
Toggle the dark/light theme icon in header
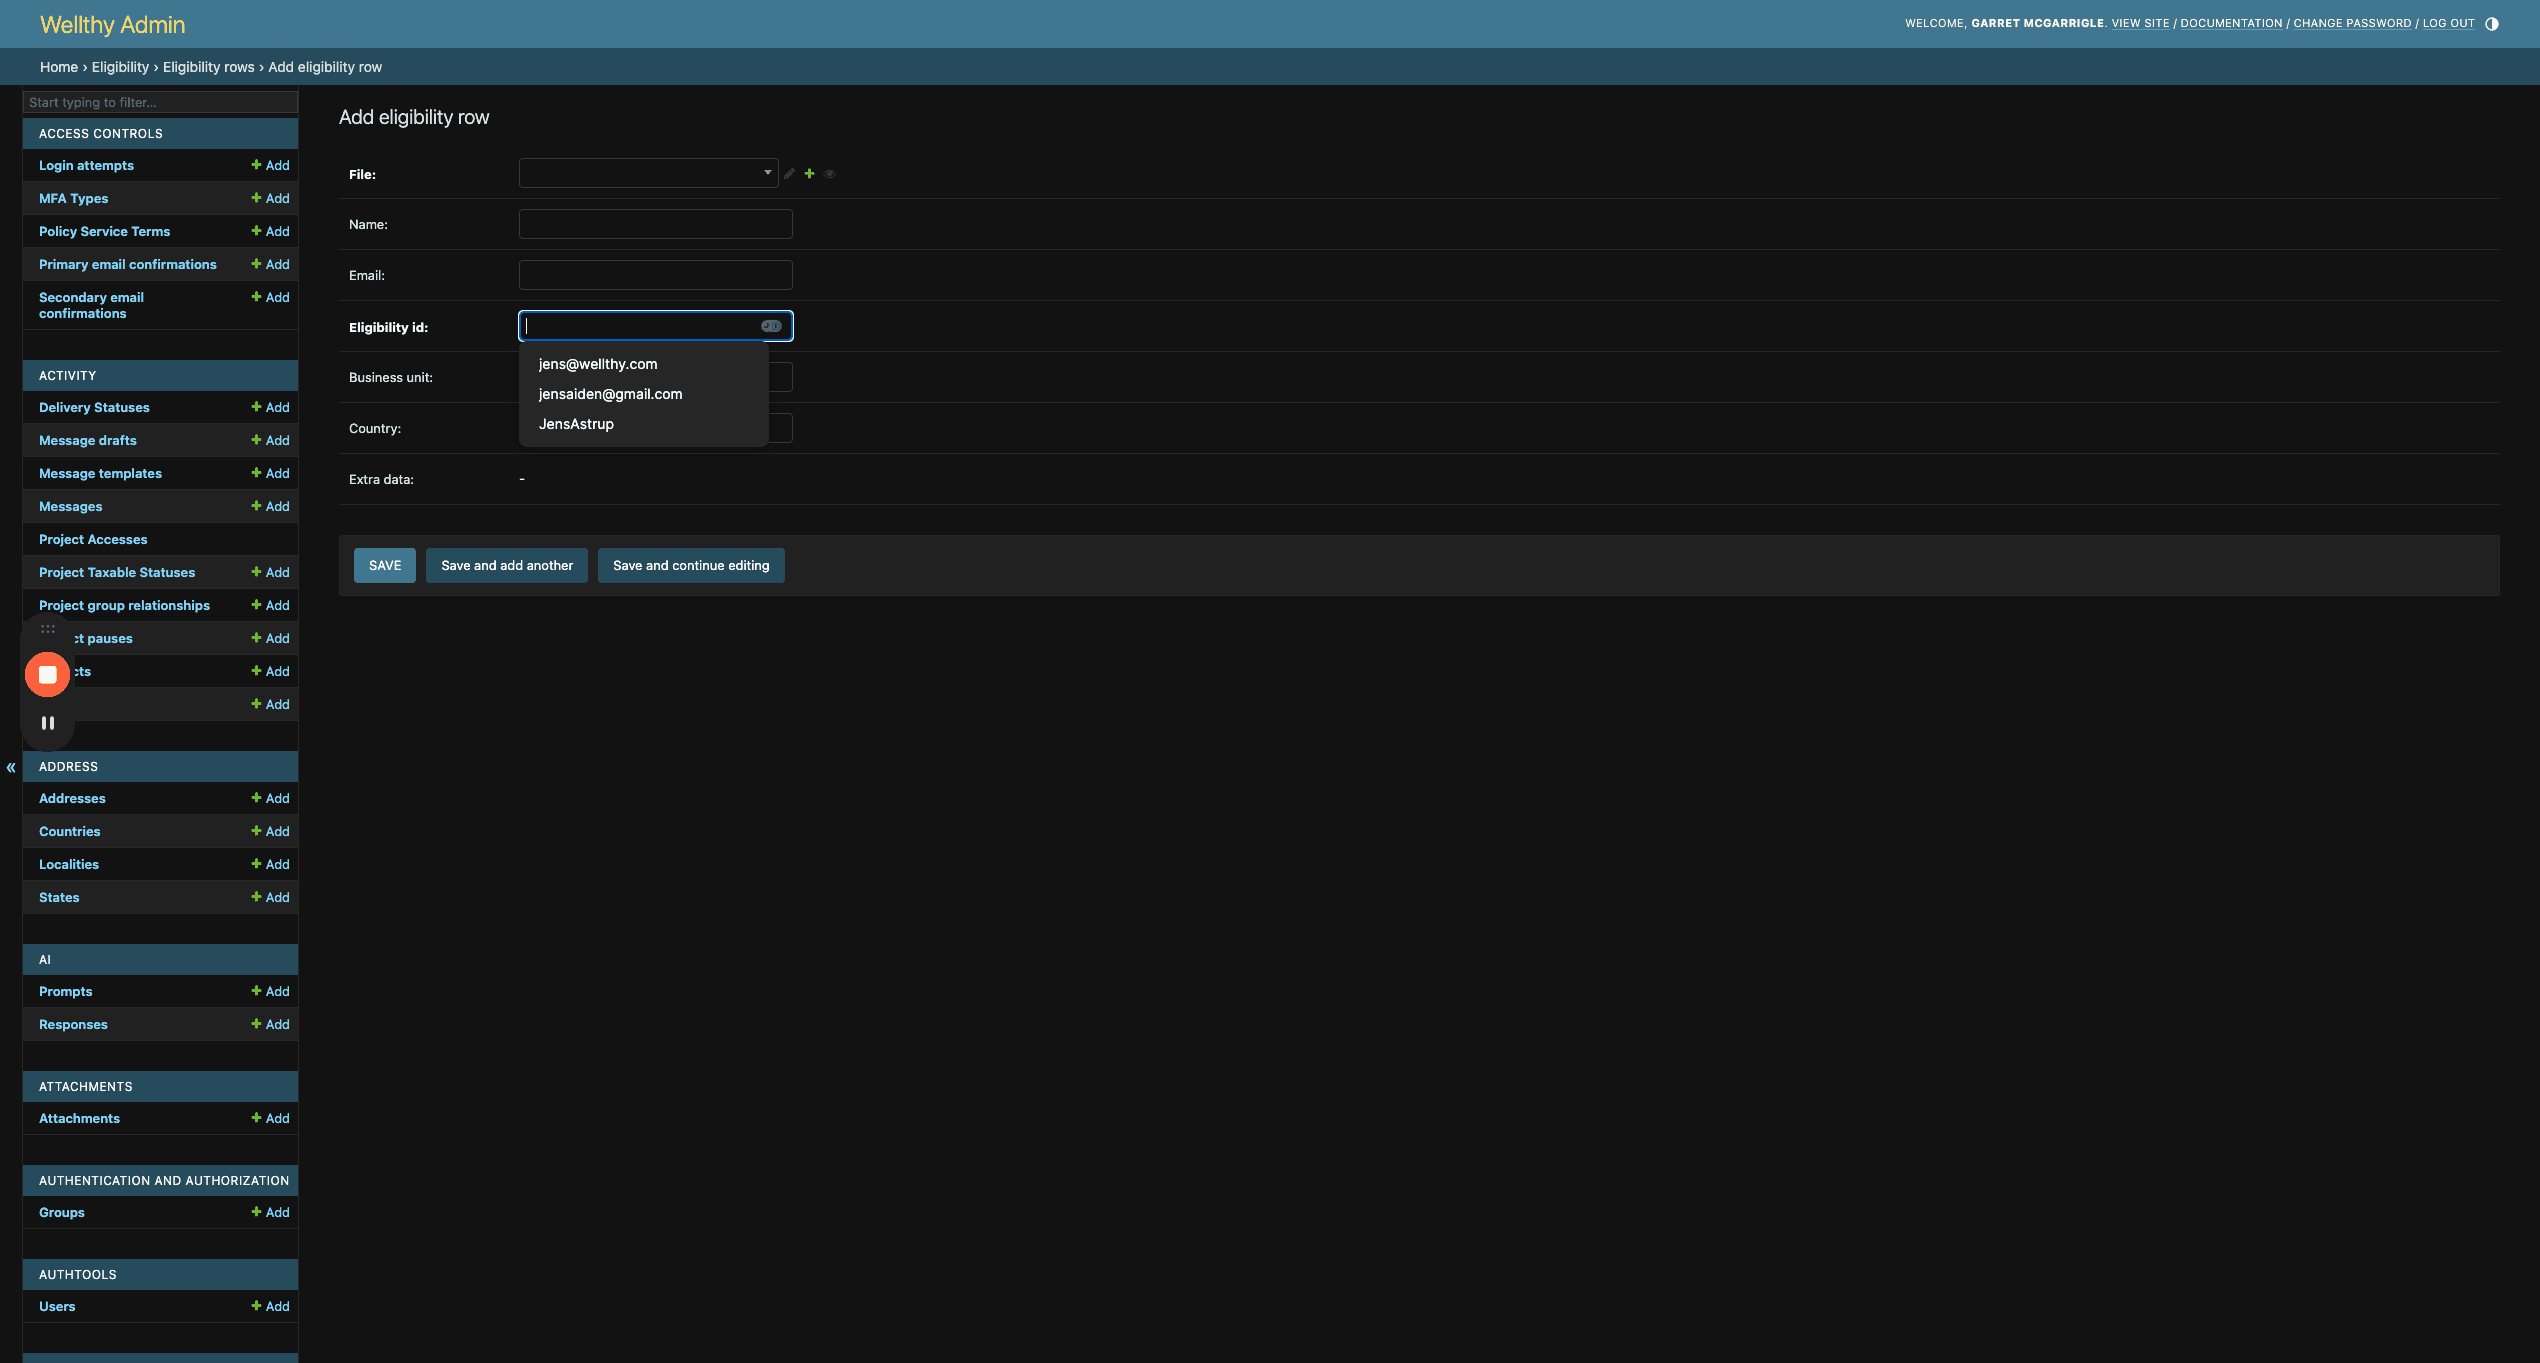pyautogui.click(x=2491, y=24)
